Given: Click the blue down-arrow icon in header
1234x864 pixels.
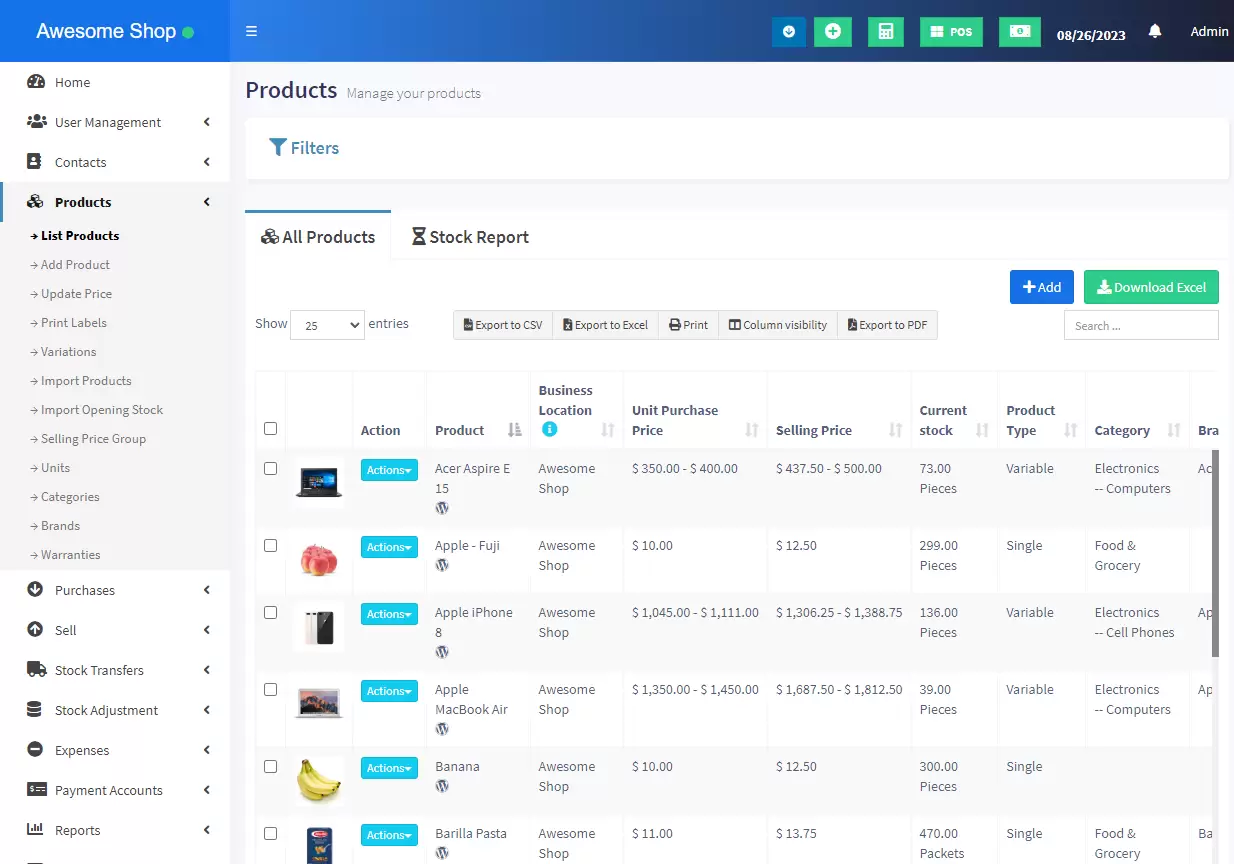Looking at the screenshot, I should click(x=789, y=32).
